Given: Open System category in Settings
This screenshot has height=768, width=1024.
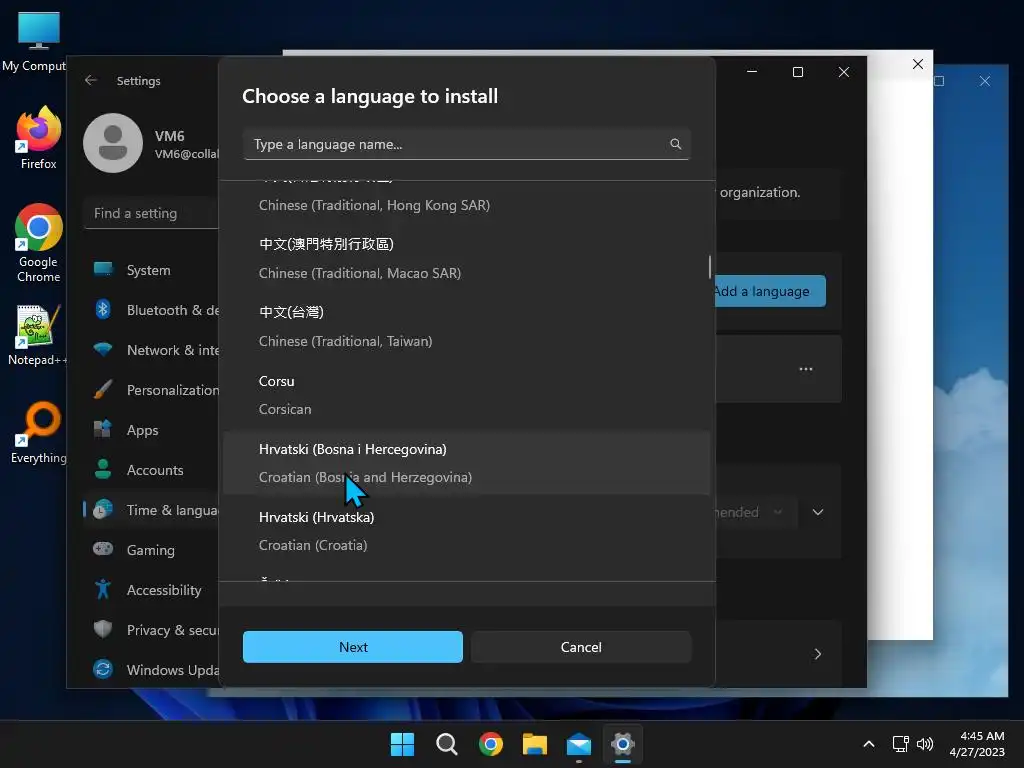Looking at the screenshot, I should 152,270.
